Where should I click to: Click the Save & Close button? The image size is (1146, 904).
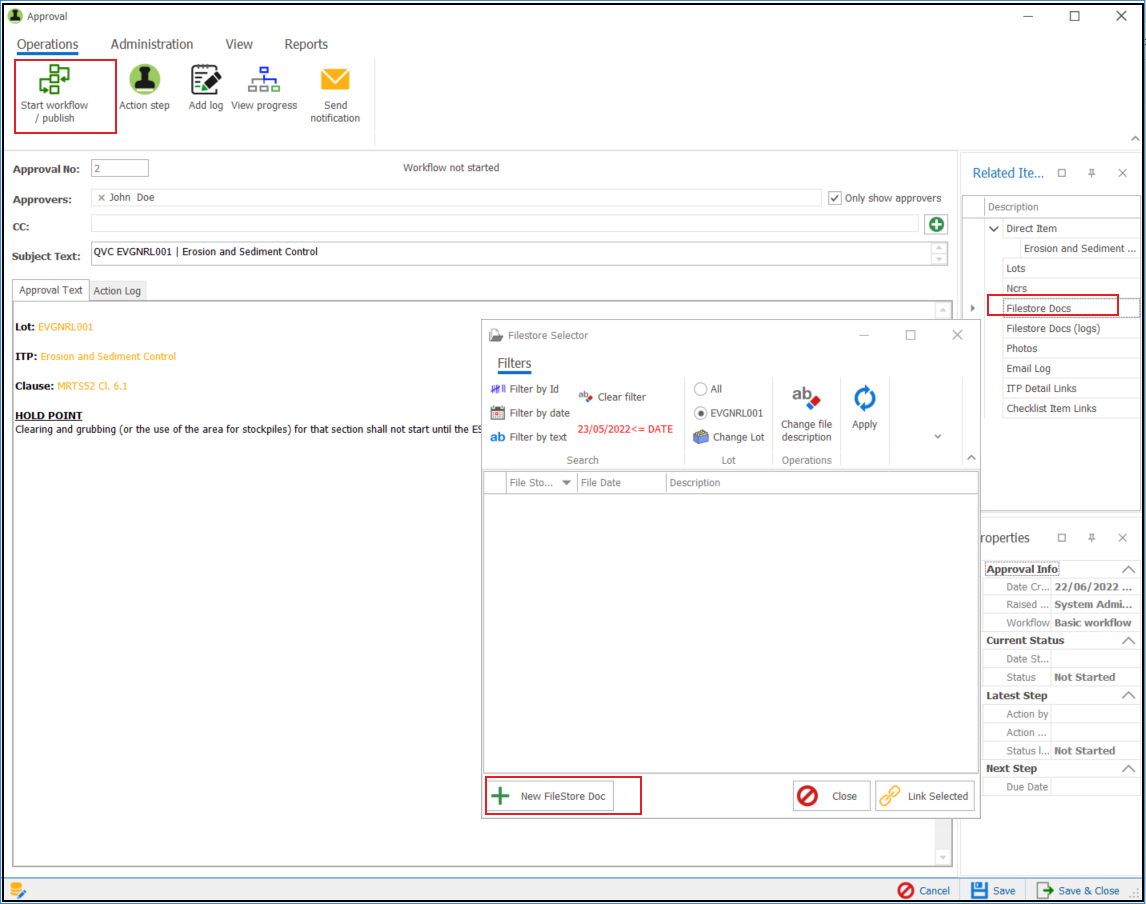coord(1078,890)
